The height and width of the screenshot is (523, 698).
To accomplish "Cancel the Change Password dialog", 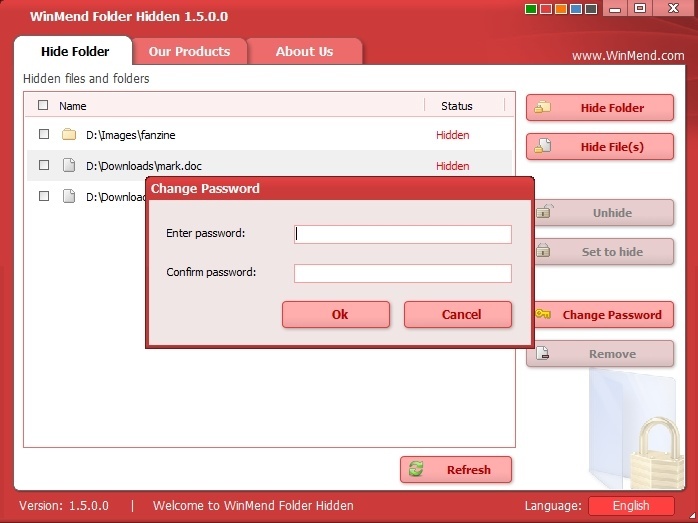I will coord(458,314).
